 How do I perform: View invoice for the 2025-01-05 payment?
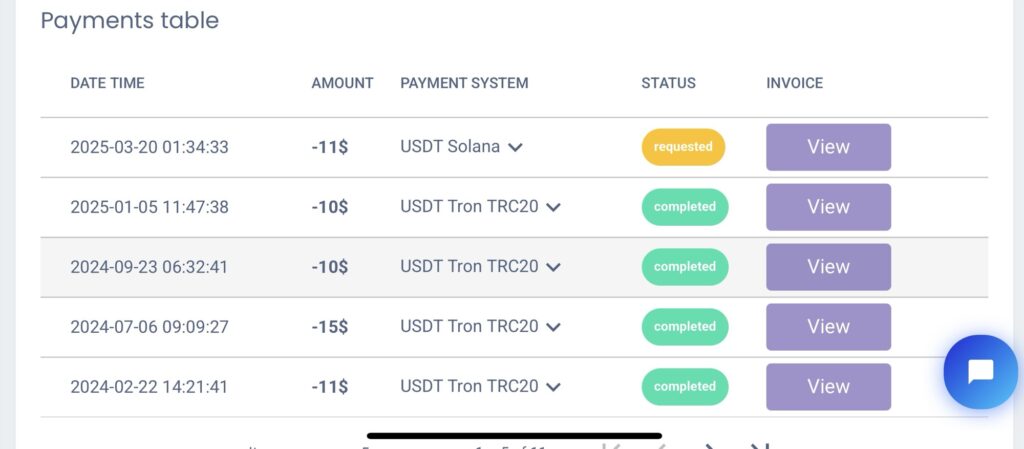click(828, 207)
